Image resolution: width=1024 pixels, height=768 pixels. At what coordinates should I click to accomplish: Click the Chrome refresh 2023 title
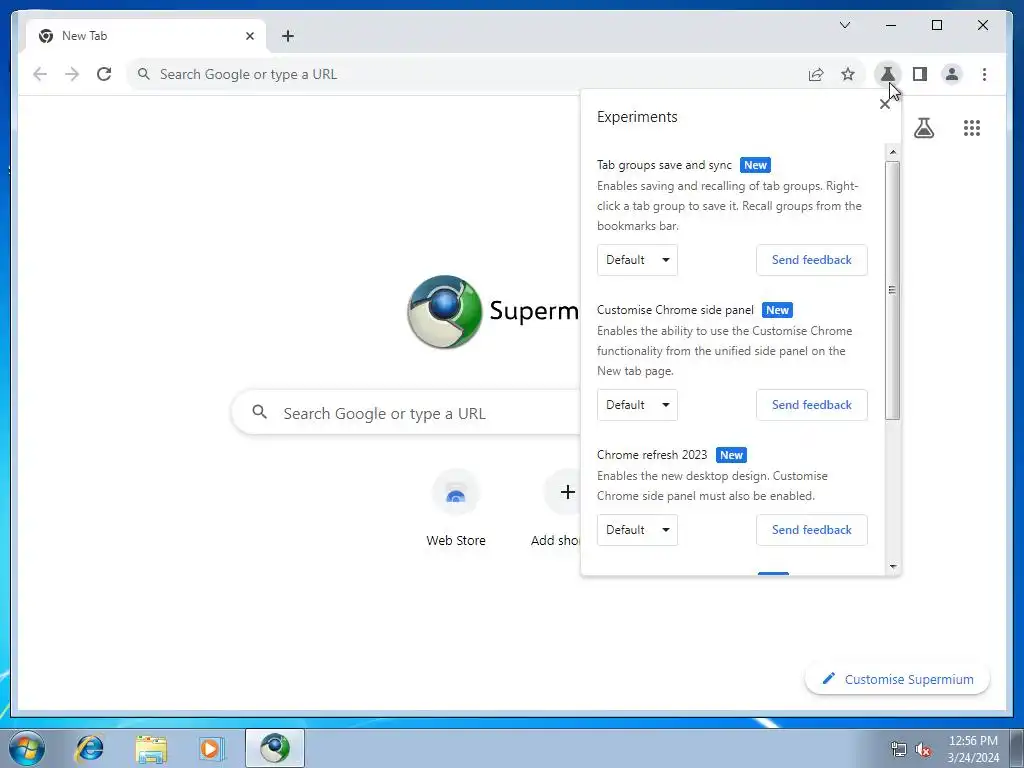point(652,455)
